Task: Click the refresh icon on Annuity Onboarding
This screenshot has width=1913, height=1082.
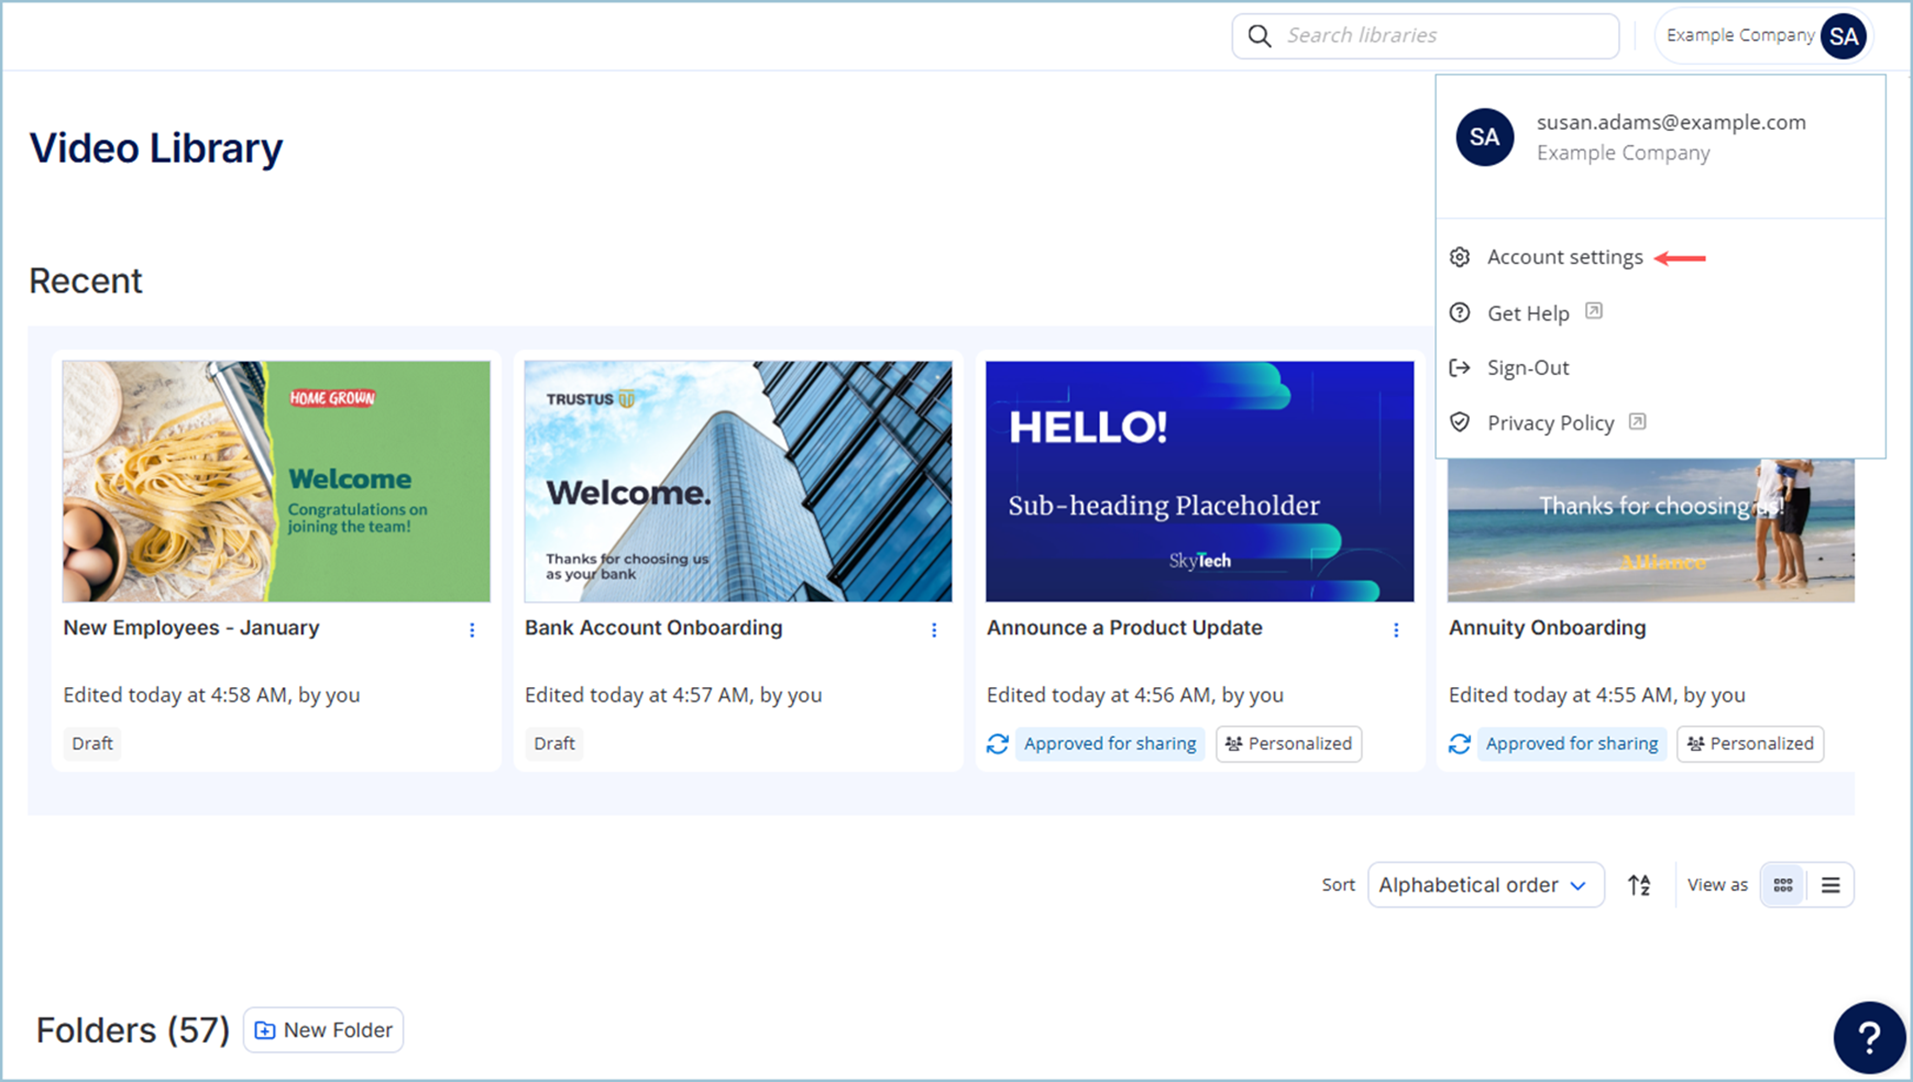Action: click(1460, 744)
